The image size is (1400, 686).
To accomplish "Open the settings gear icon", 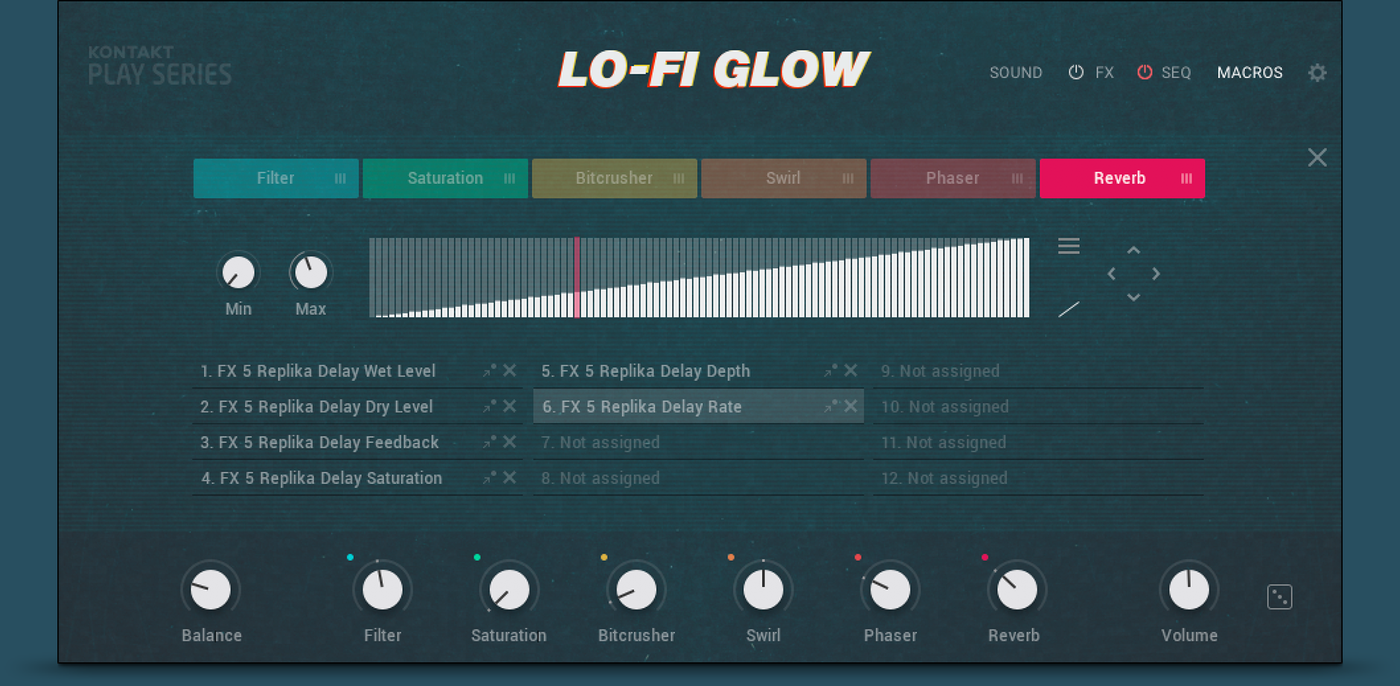I will click(1318, 73).
